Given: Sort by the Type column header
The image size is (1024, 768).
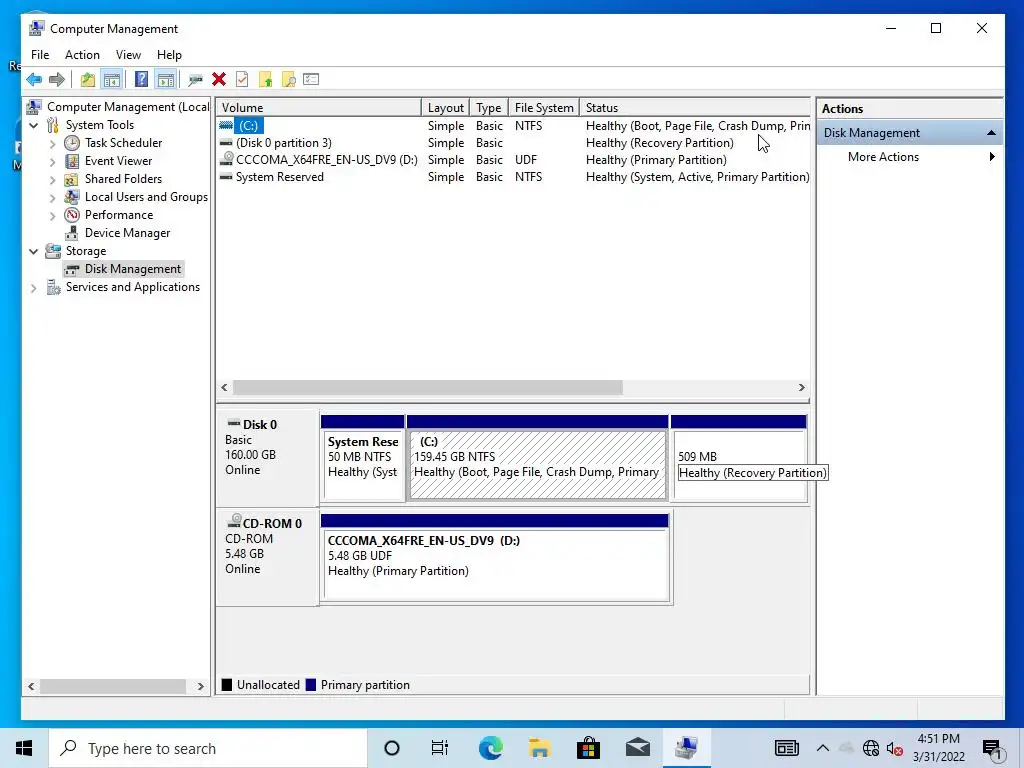Looking at the screenshot, I should pyautogui.click(x=488, y=108).
